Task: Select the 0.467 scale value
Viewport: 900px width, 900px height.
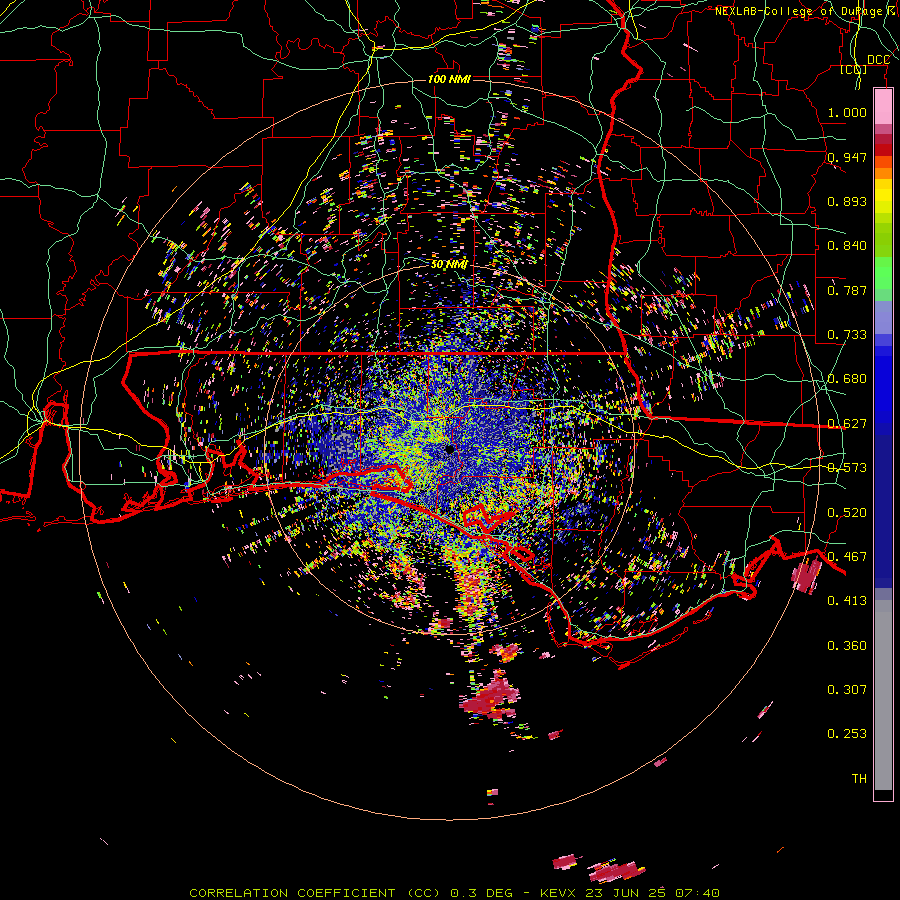Action: pos(847,556)
